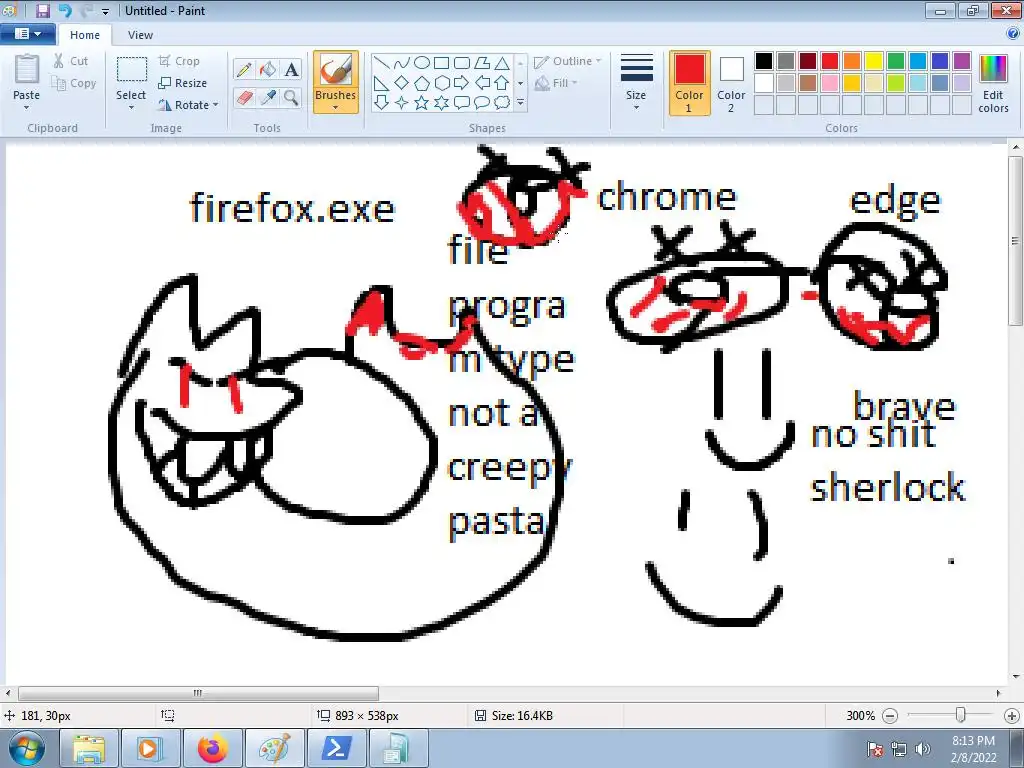This screenshot has height=768, width=1024.
Task: Pick the purple color swatch
Action: coord(962,61)
